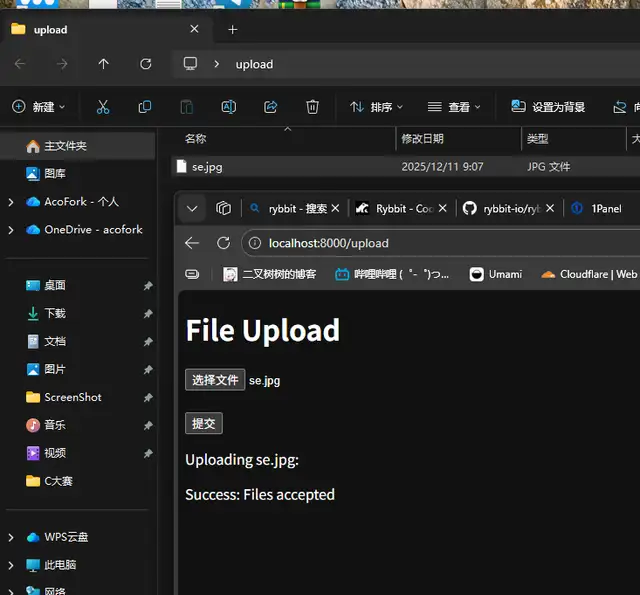Viewport: 640px width, 595px height.
Task: Open the Umami bookmark
Action: [x=496, y=274]
